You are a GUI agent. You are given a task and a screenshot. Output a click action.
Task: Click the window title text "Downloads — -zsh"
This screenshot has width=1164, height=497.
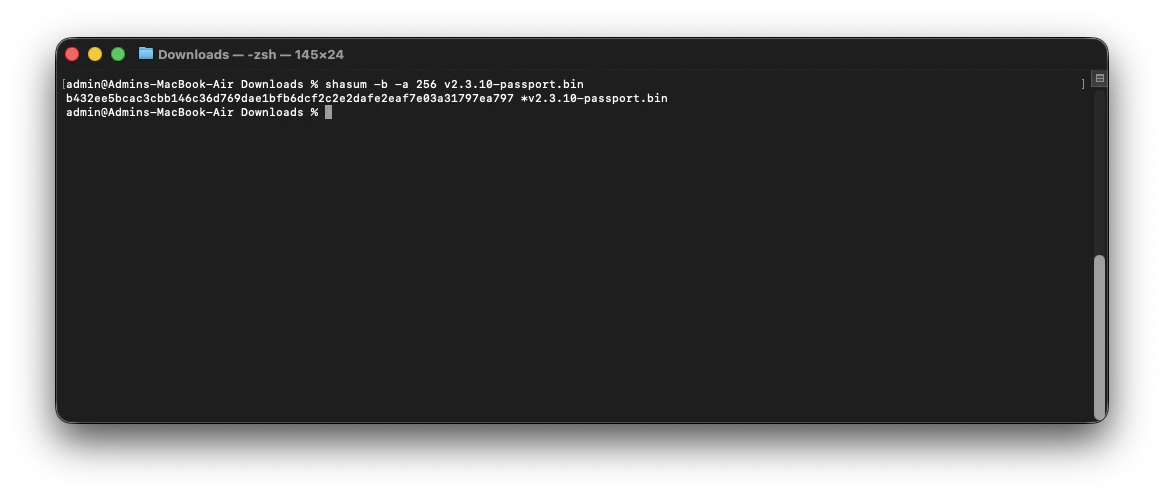(250, 55)
